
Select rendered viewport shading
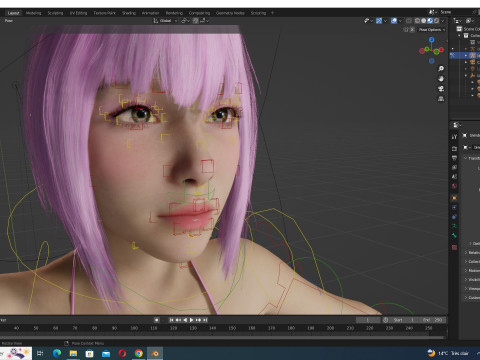coord(436,21)
